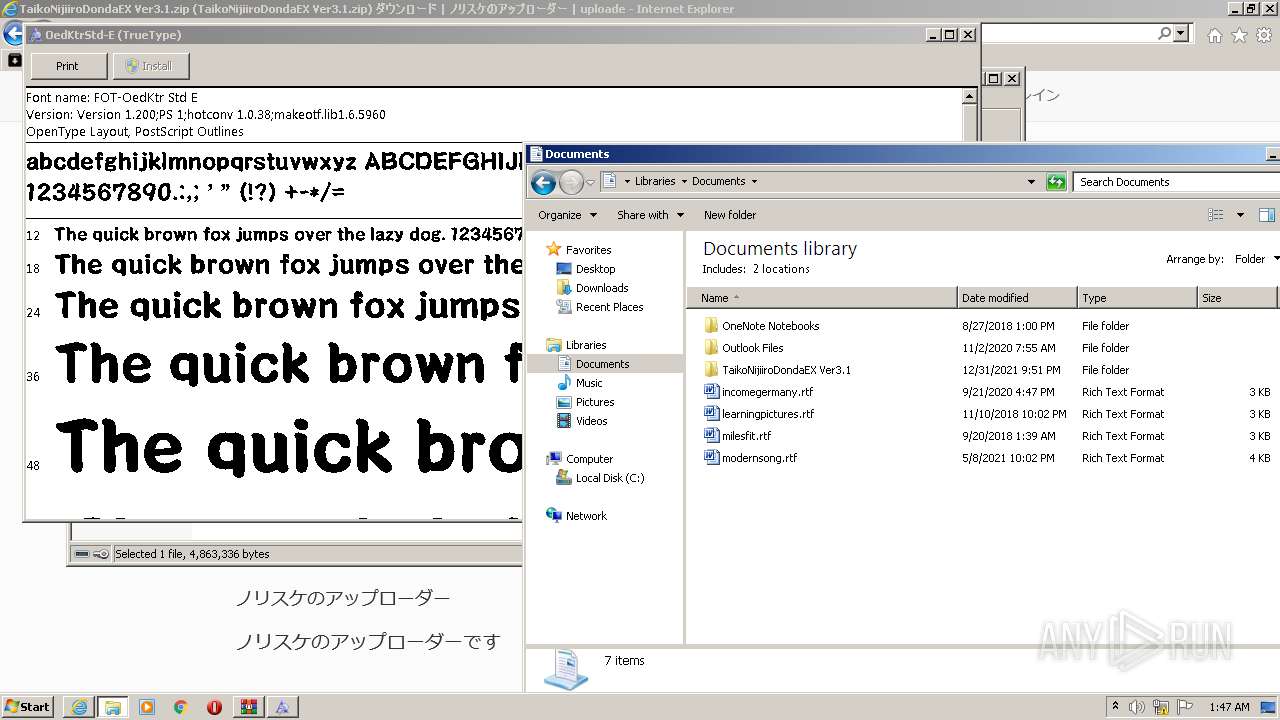The width and height of the screenshot is (1280, 720).
Task: Select the OneNote Notebooks folder icon
Action: click(711, 326)
